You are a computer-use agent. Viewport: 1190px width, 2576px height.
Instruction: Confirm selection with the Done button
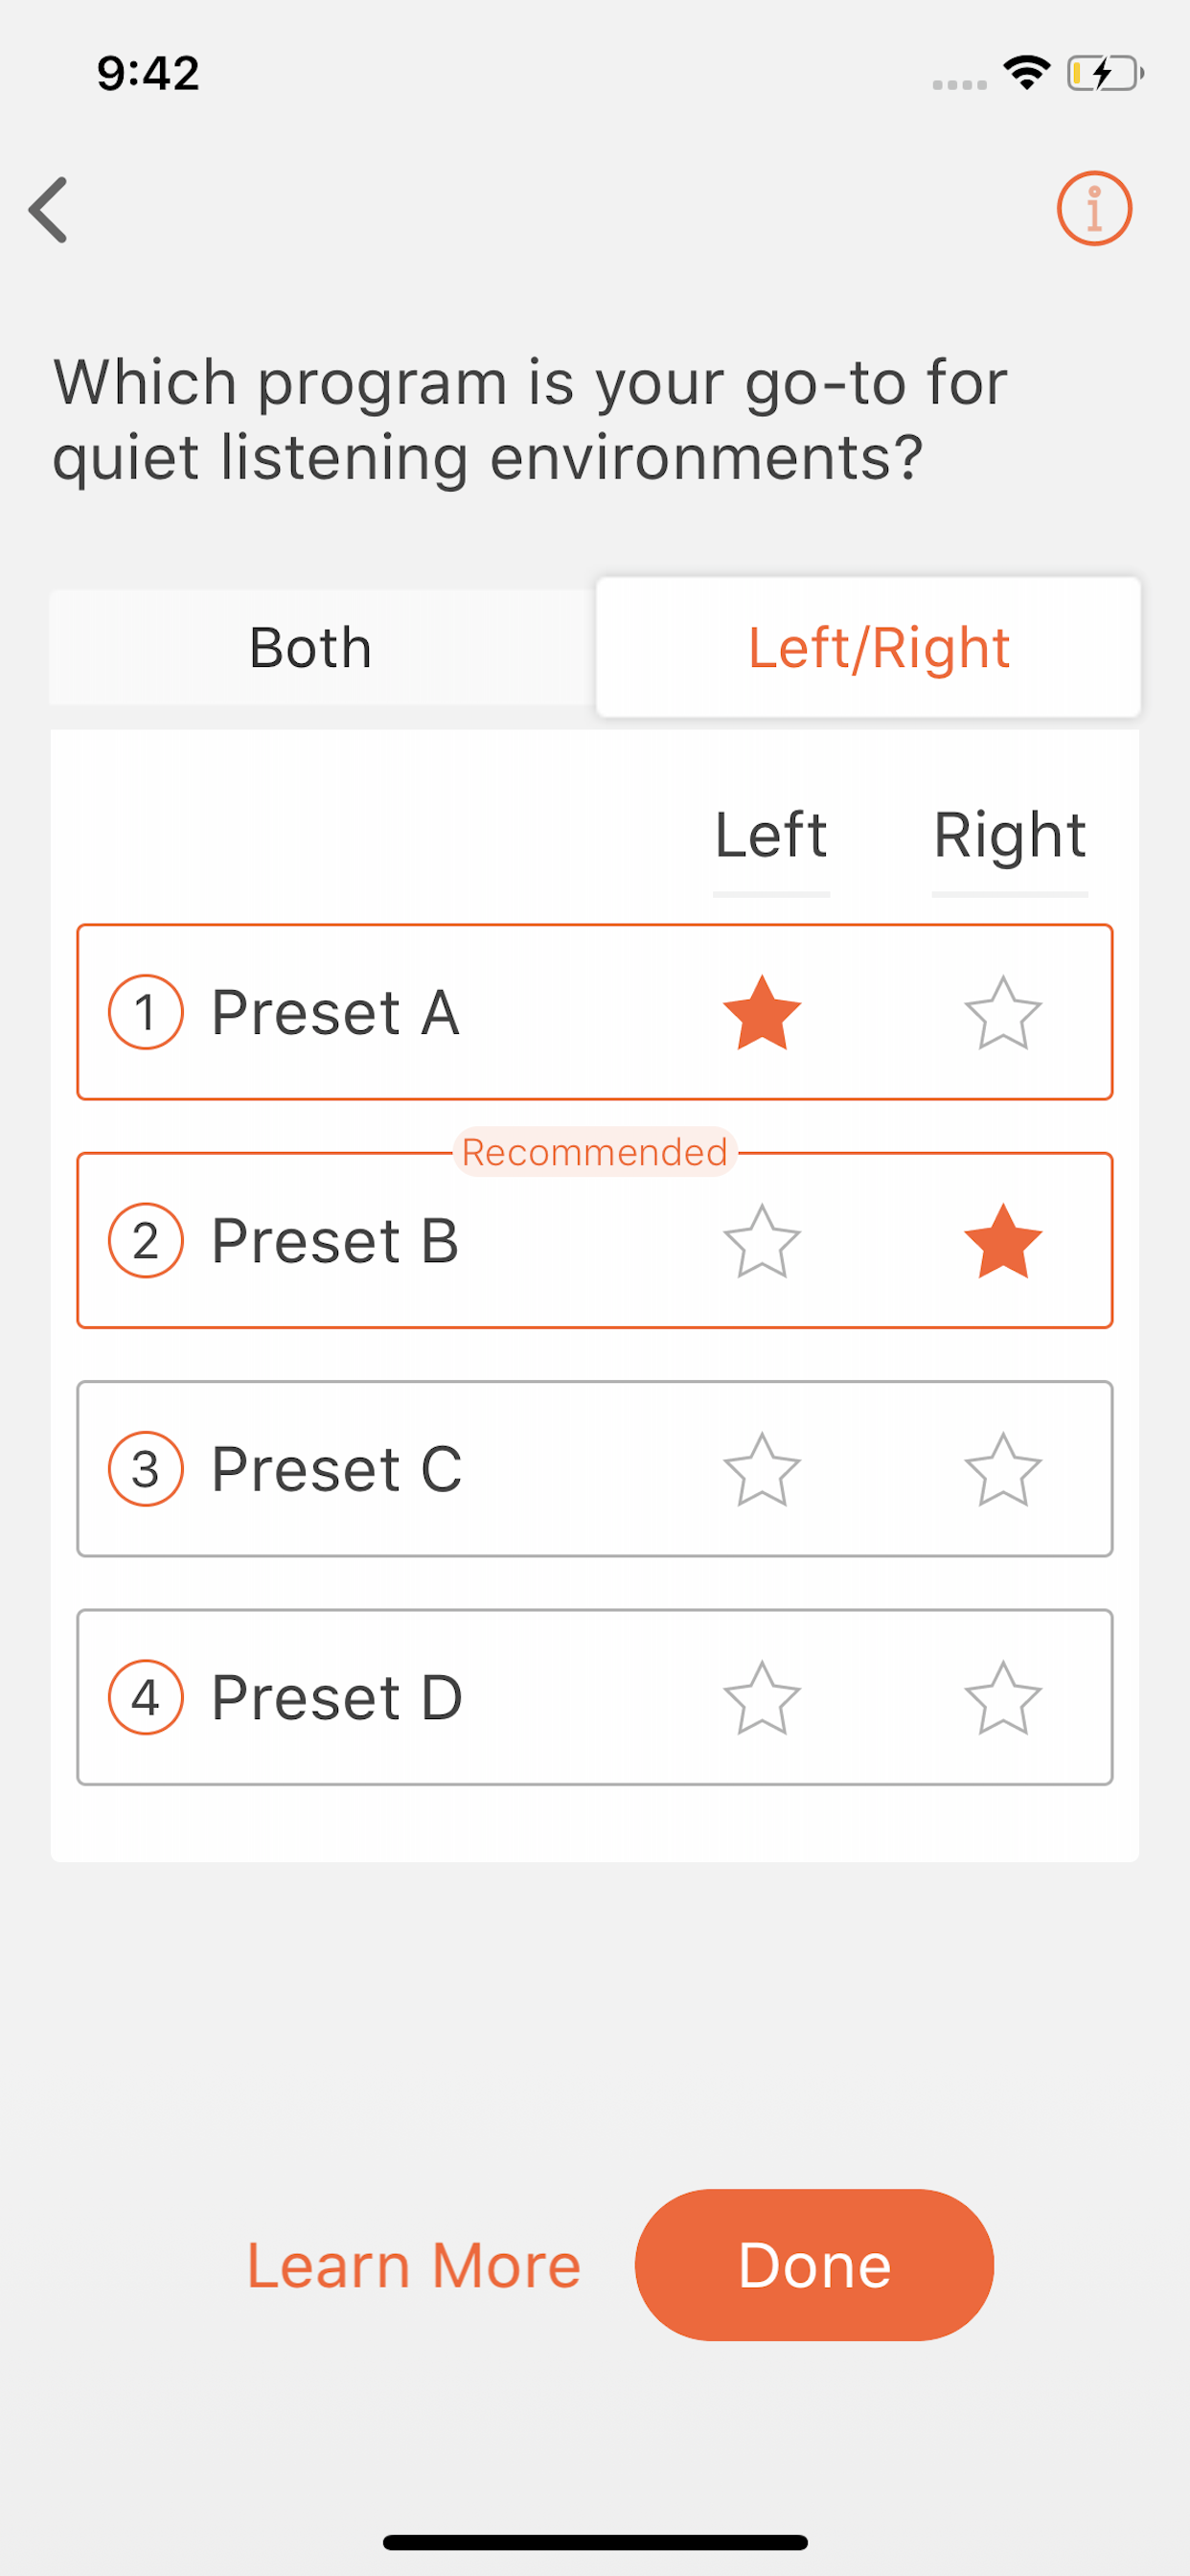click(x=814, y=2265)
